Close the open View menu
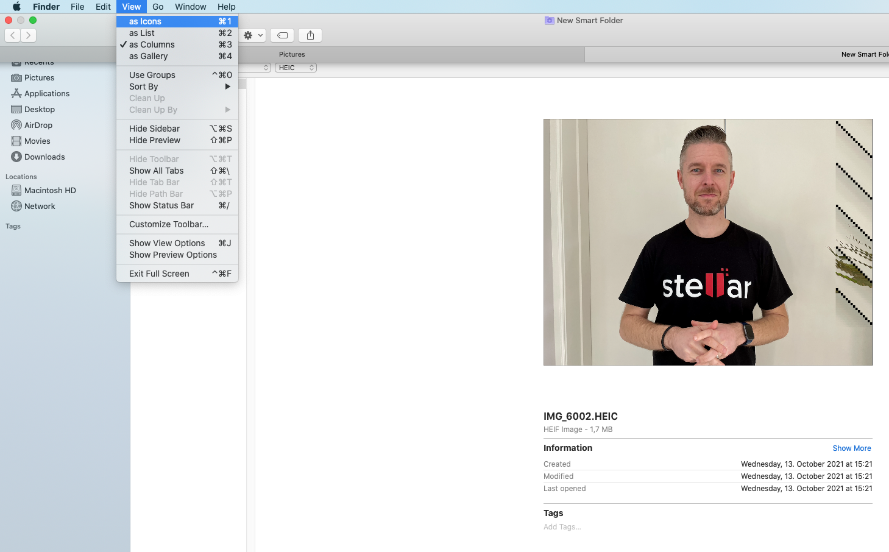 [x=132, y=7]
